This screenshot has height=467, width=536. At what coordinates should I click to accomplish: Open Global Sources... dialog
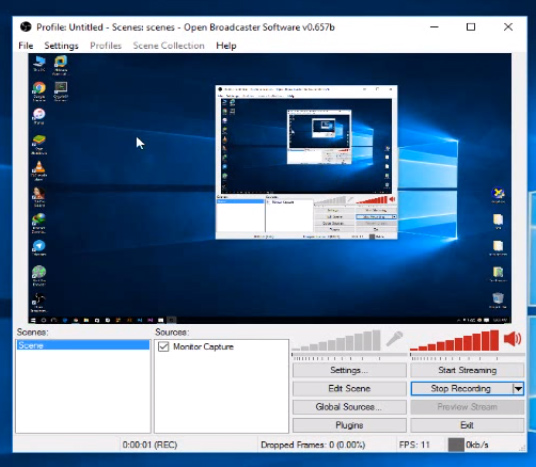tap(349, 407)
